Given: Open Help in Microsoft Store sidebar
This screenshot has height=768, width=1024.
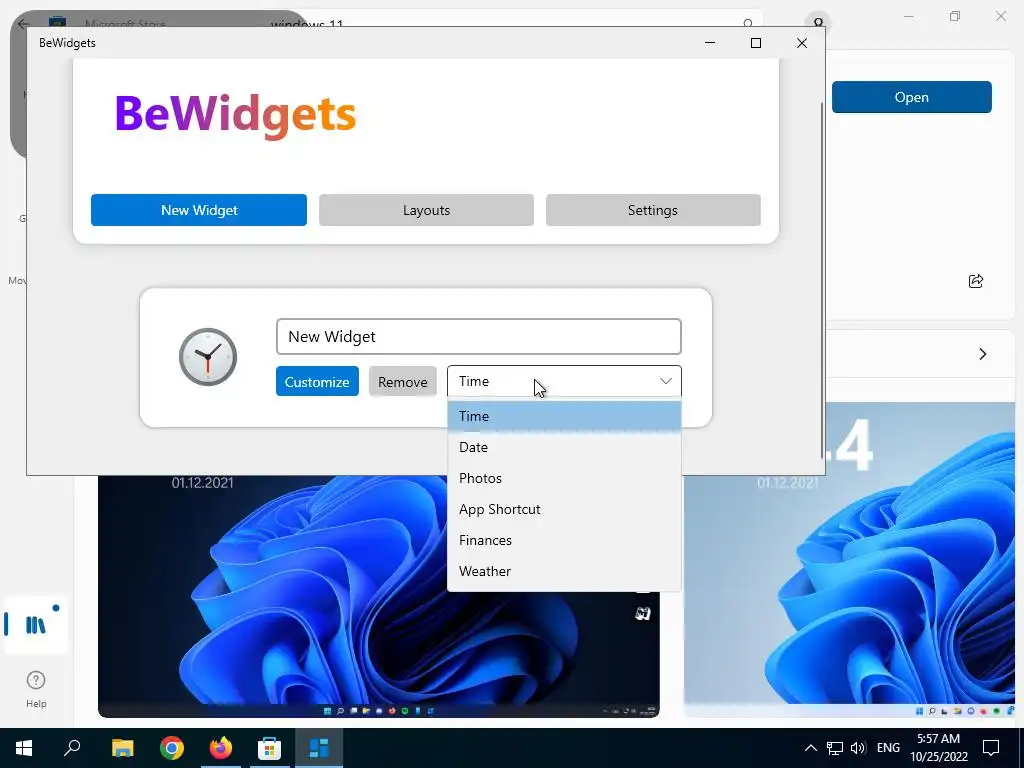Looking at the screenshot, I should 36,689.
